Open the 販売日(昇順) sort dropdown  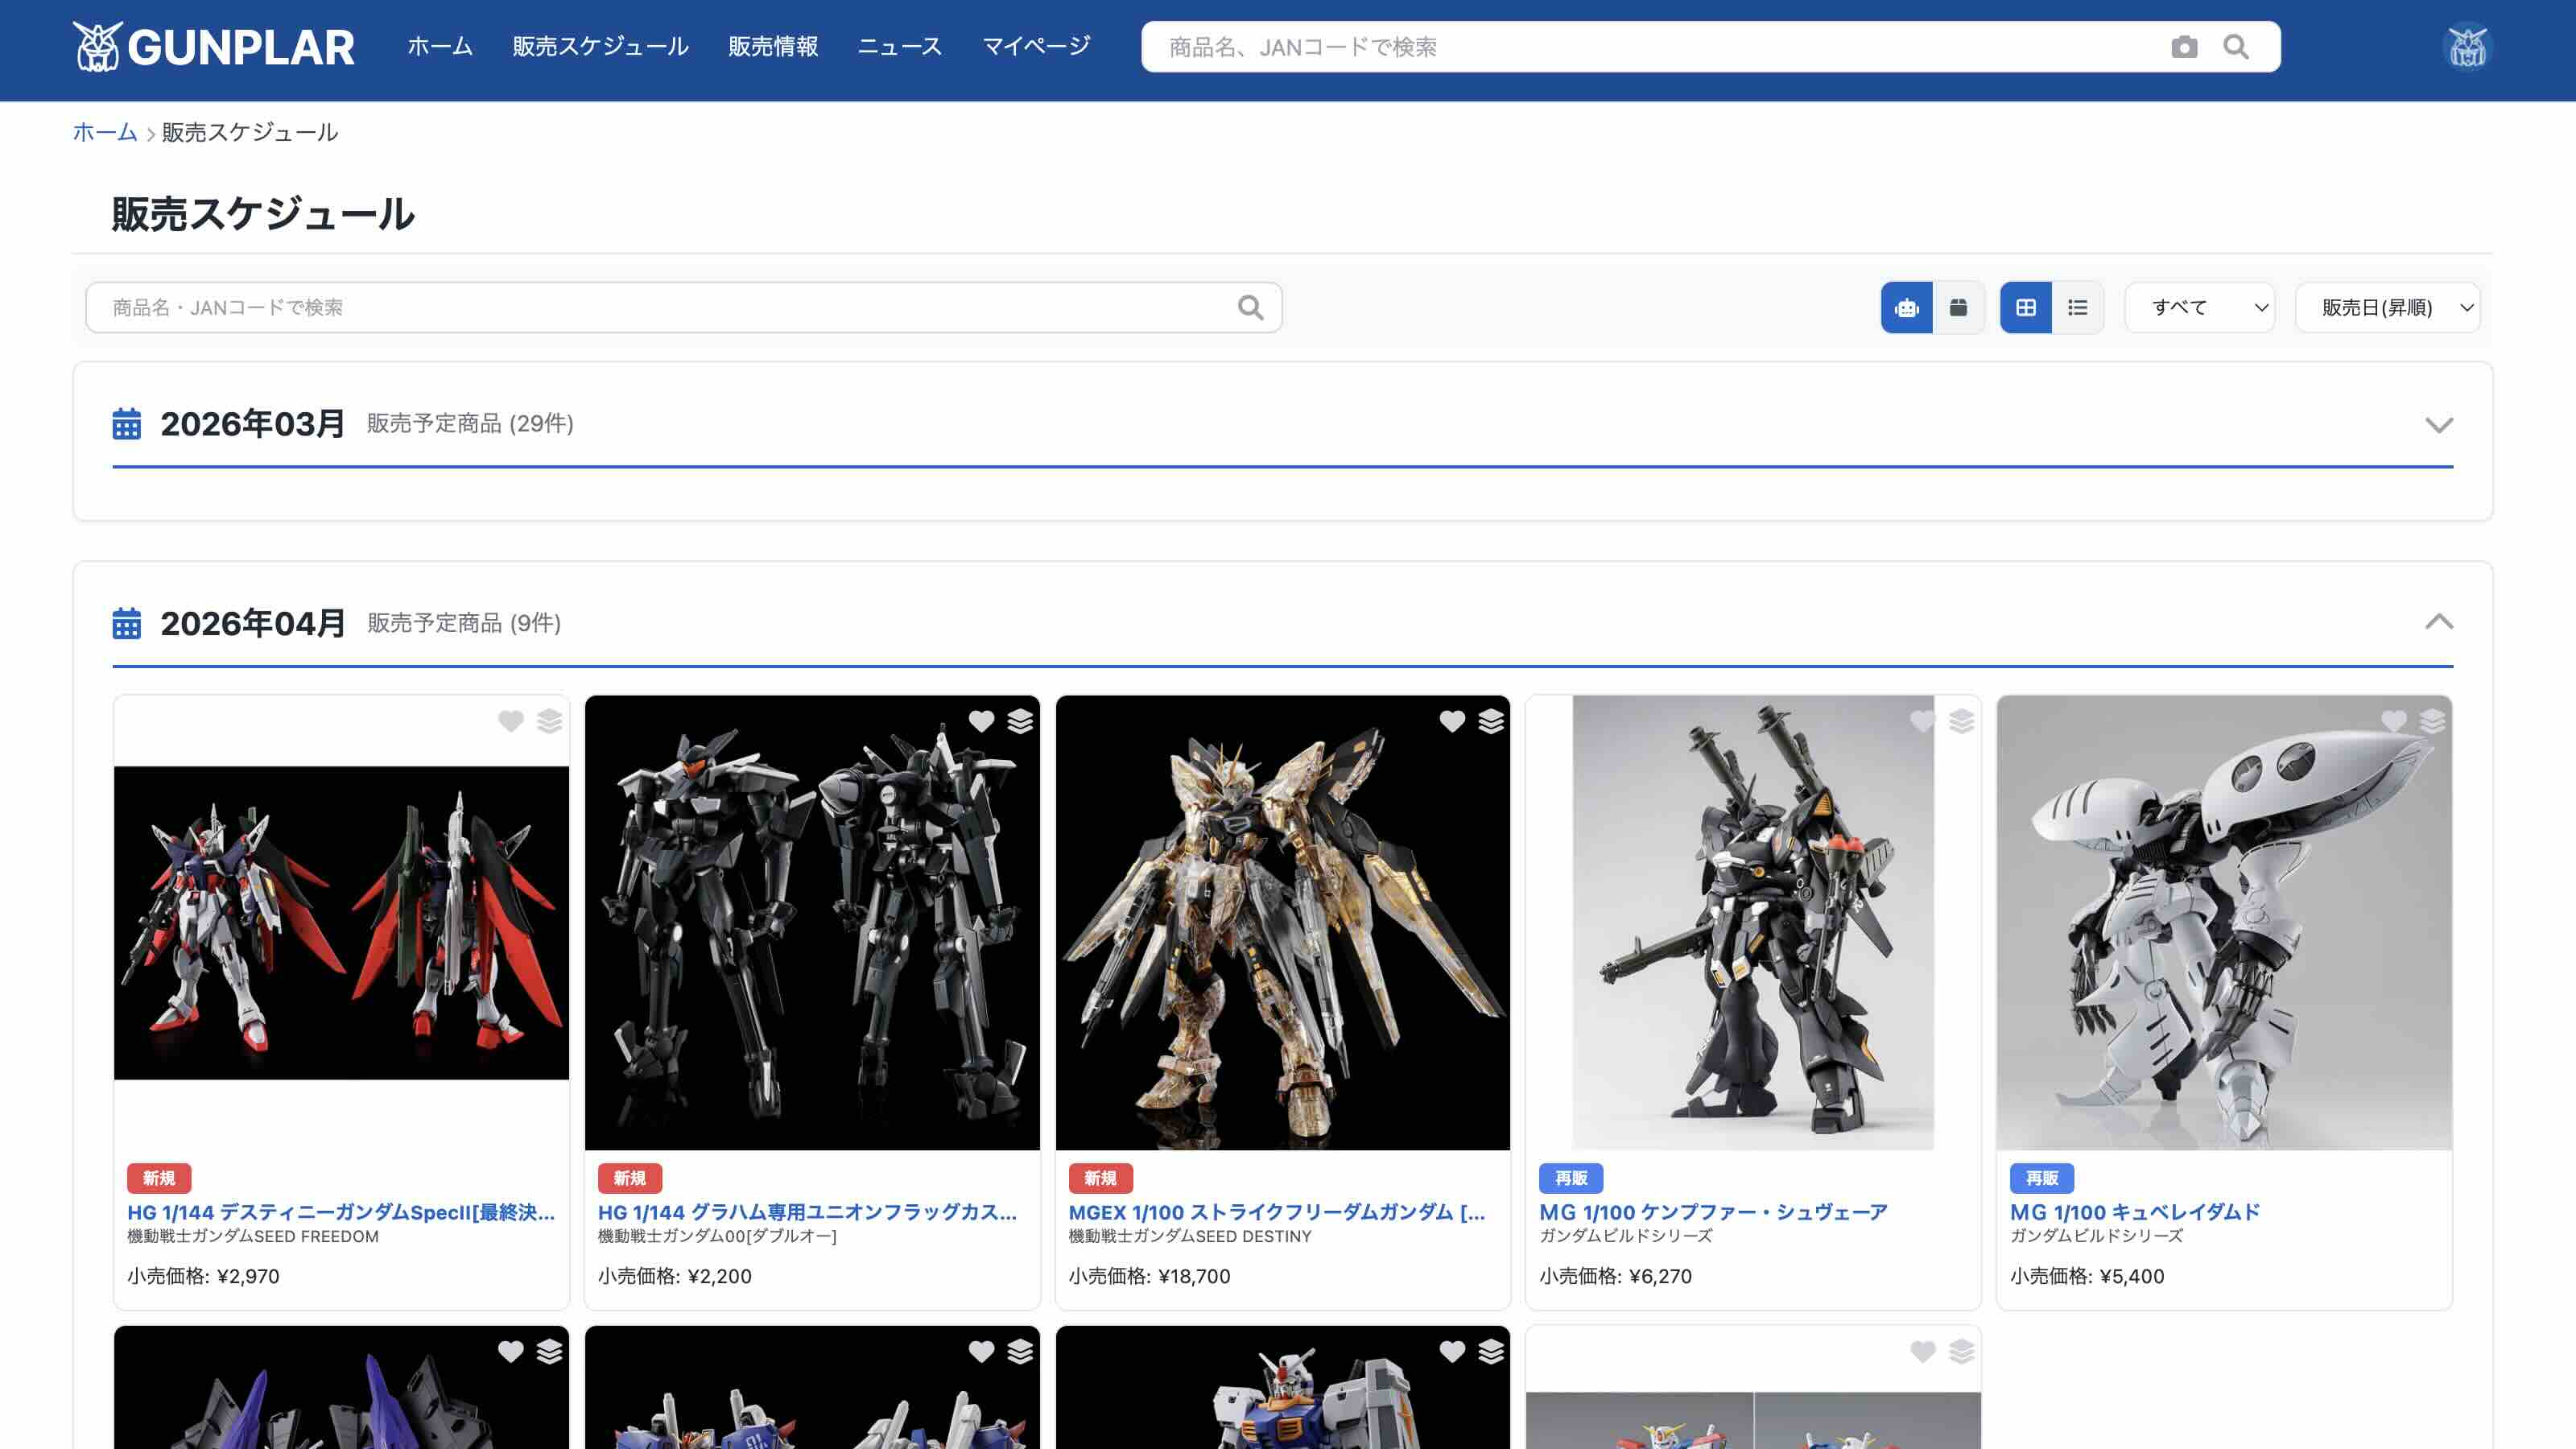pos(2387,307)
